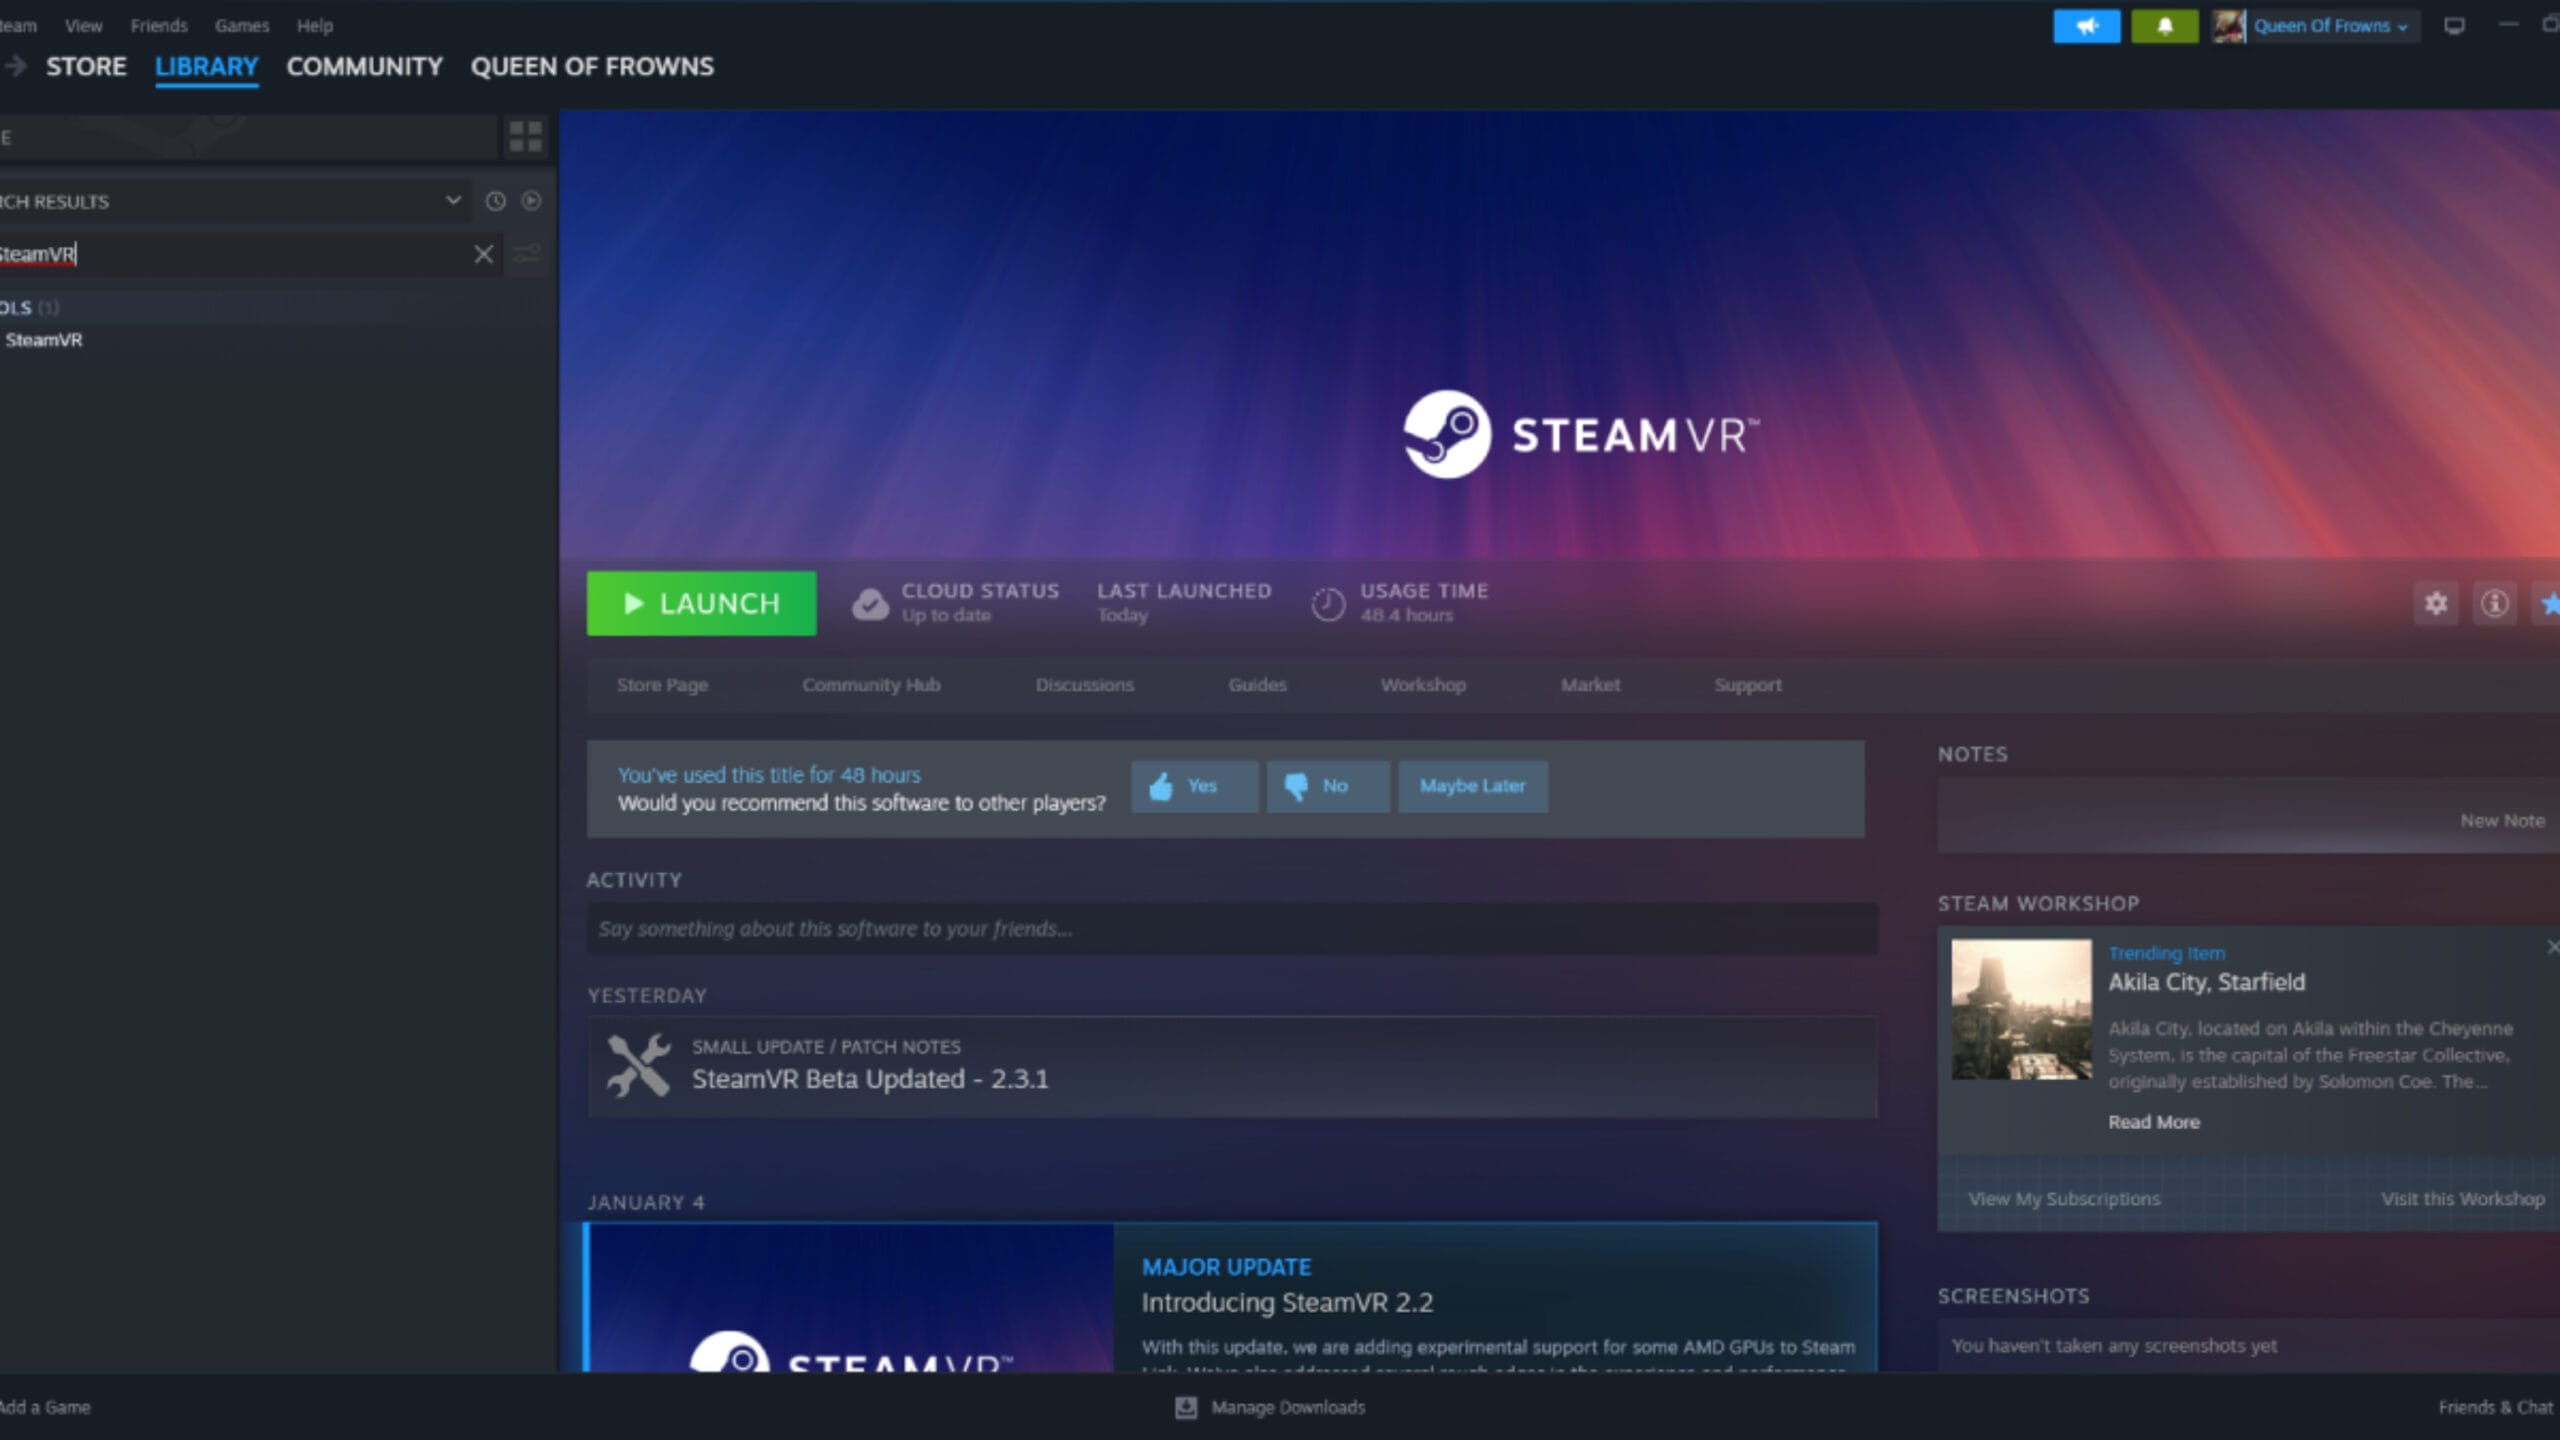Go to the Store Page link
Image resolution: width=2560 pixels, height=1440 pixels.
tap(662, 685)
